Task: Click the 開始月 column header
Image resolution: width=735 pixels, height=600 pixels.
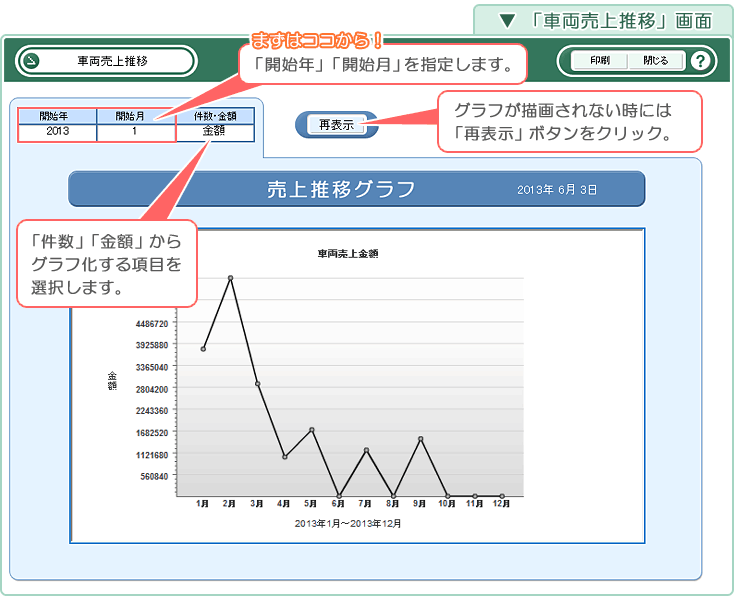Action: (135, 116)
